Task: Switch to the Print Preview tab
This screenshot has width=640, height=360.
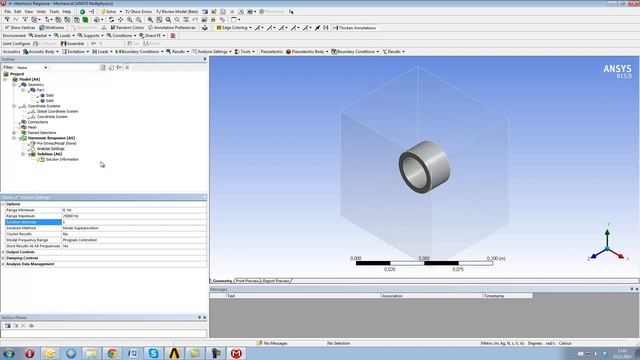Action: 247,281
